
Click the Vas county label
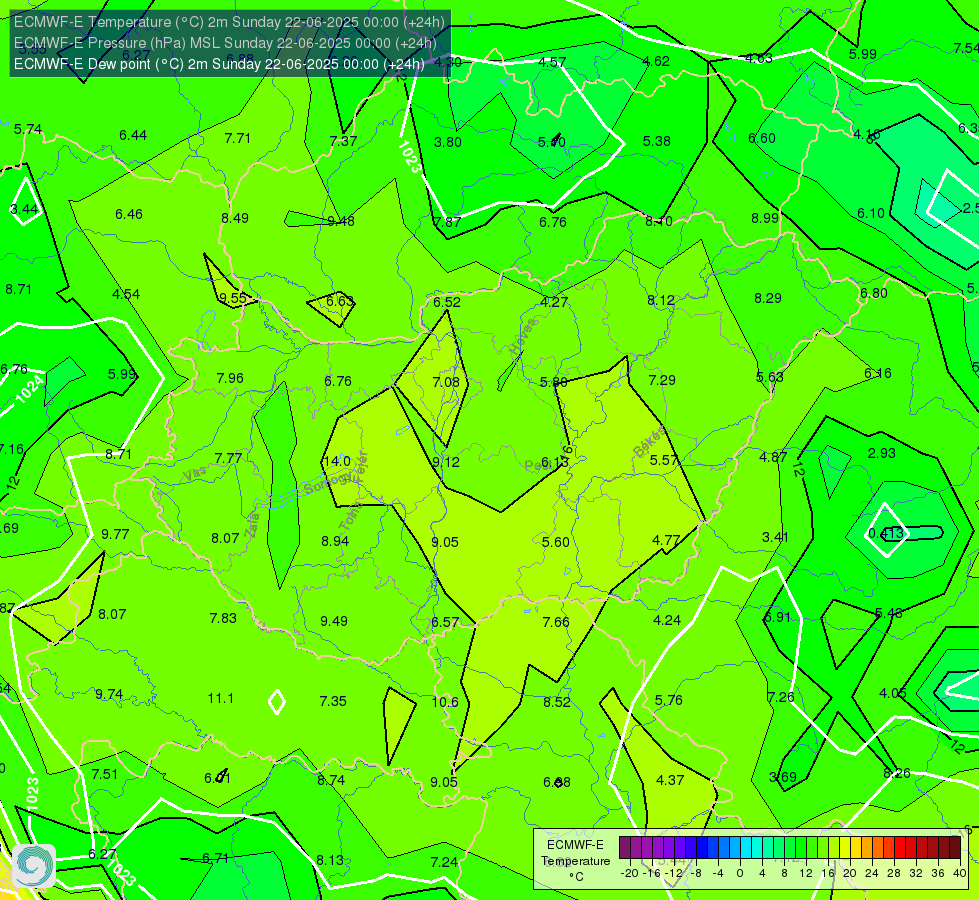195,473
